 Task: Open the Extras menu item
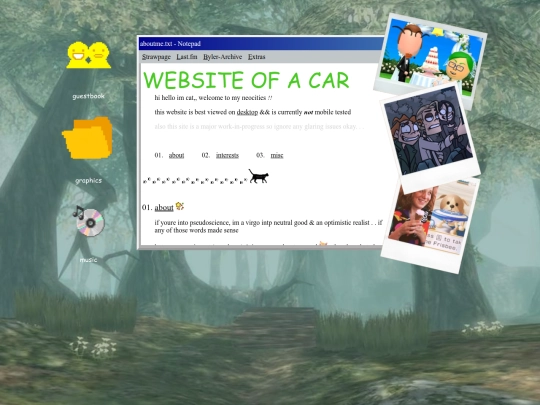[x=257, y=57]
